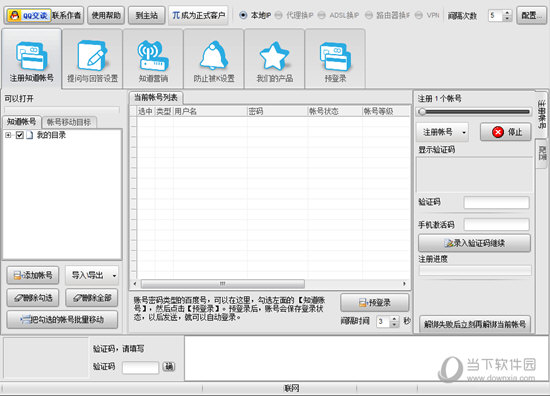Click the 确 confirm button beside 验证码

click(169, 367)
